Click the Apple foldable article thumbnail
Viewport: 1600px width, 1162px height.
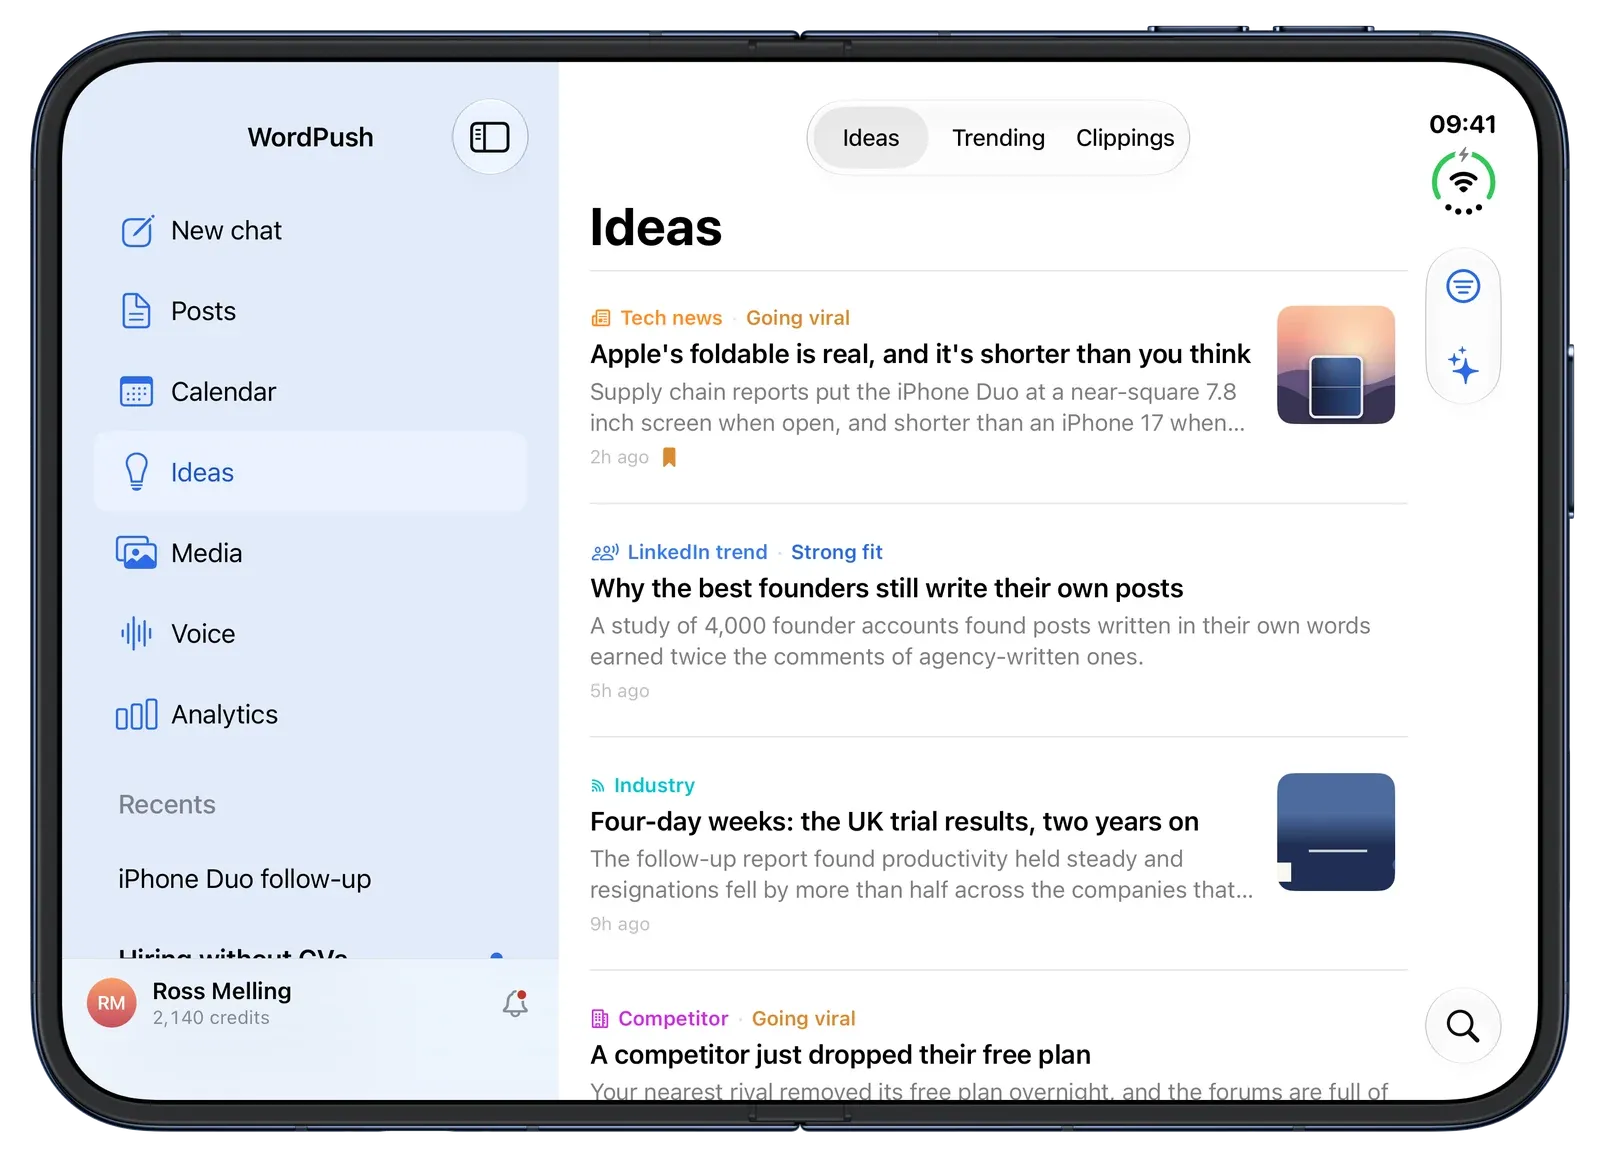1336,365
